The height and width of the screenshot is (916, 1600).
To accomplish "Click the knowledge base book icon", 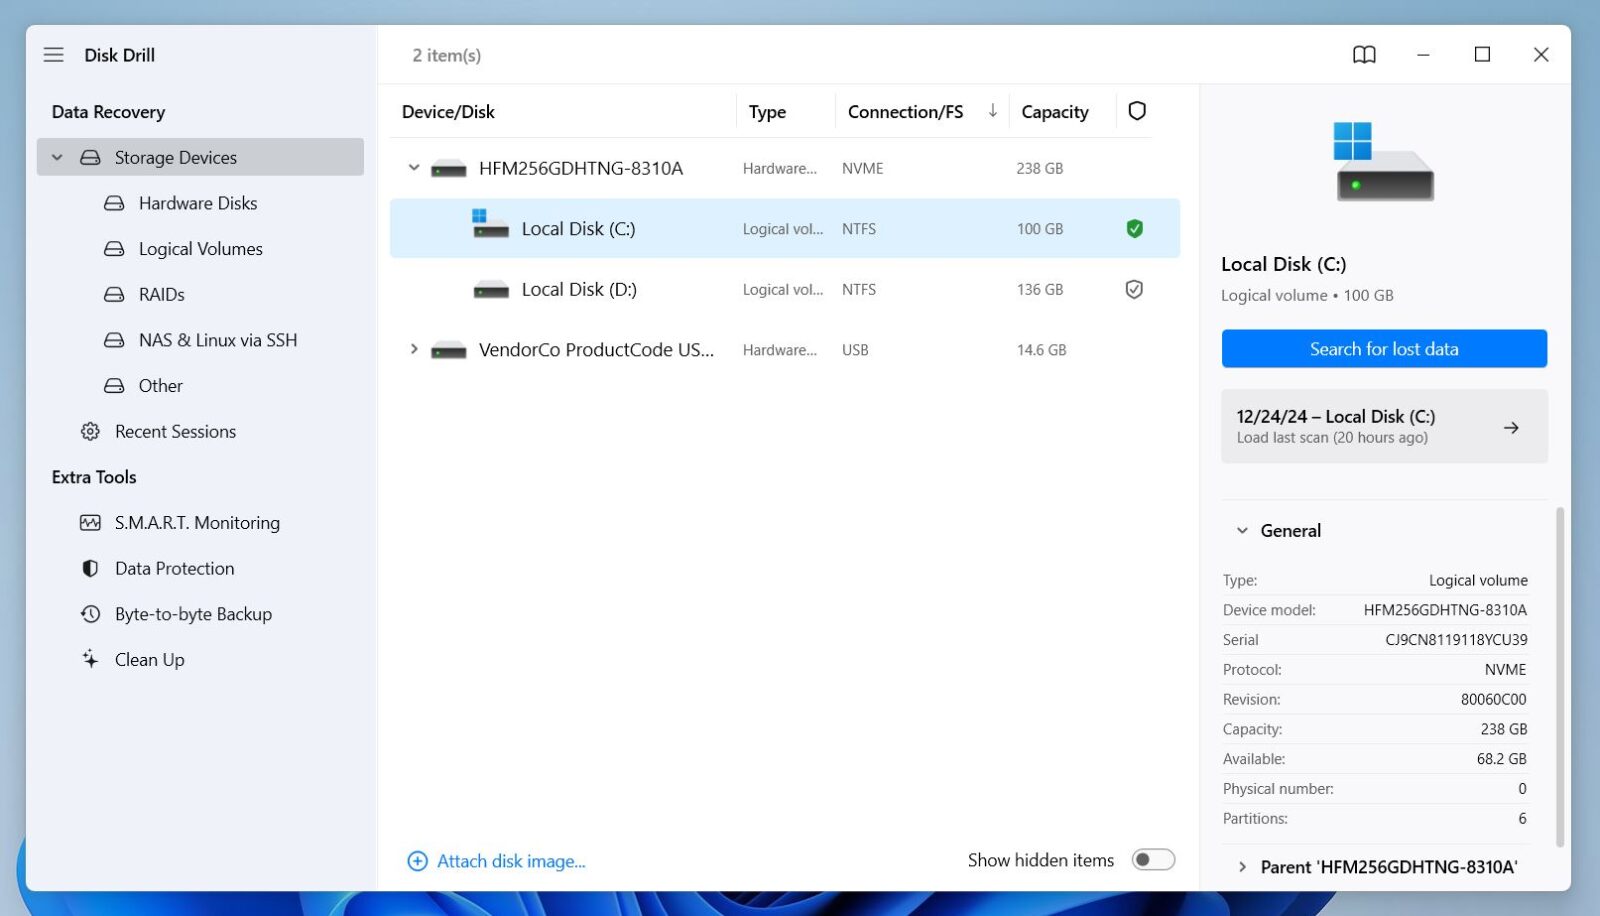I will point(1364,55).
